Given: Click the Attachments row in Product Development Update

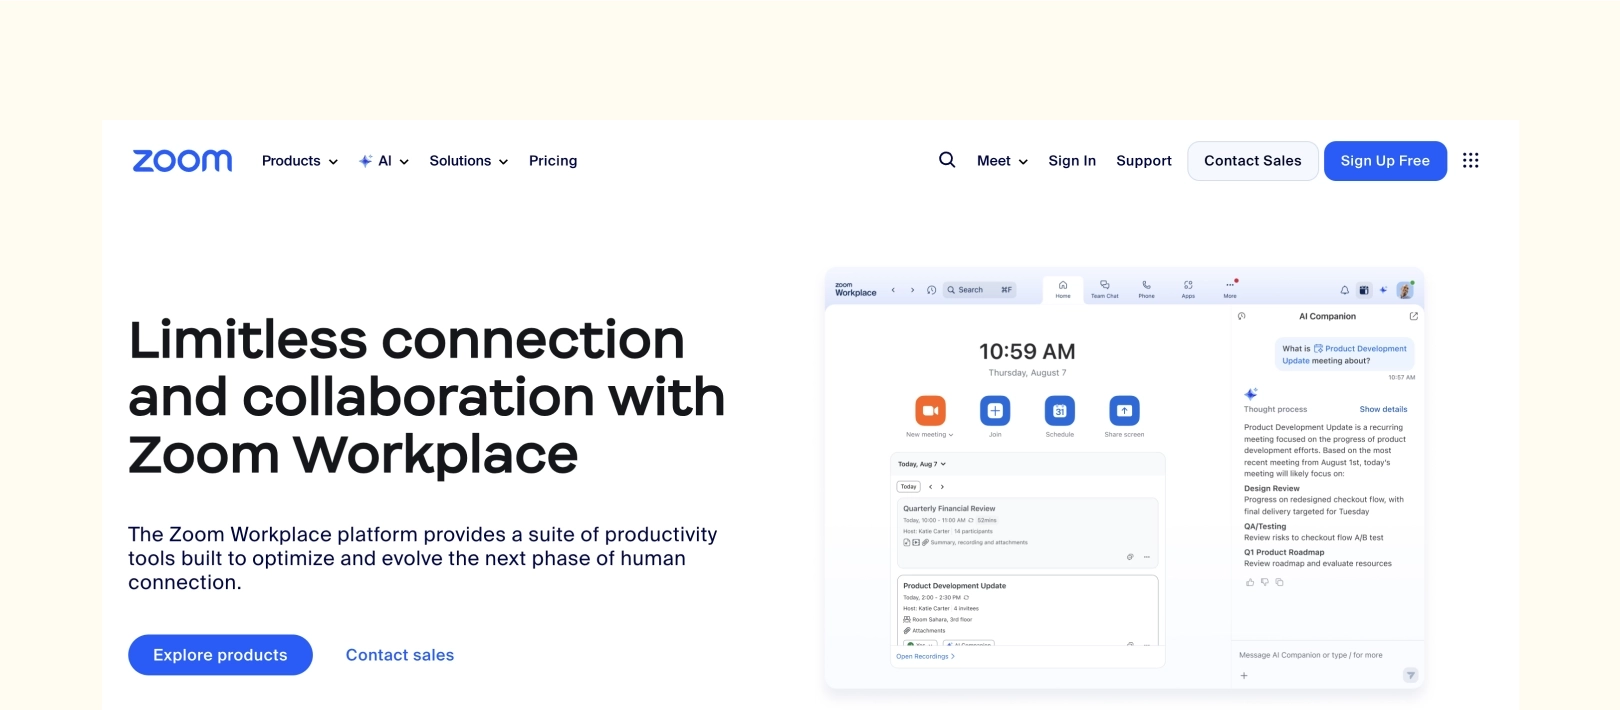Looking at the screenshot, I should coord(924,631).
